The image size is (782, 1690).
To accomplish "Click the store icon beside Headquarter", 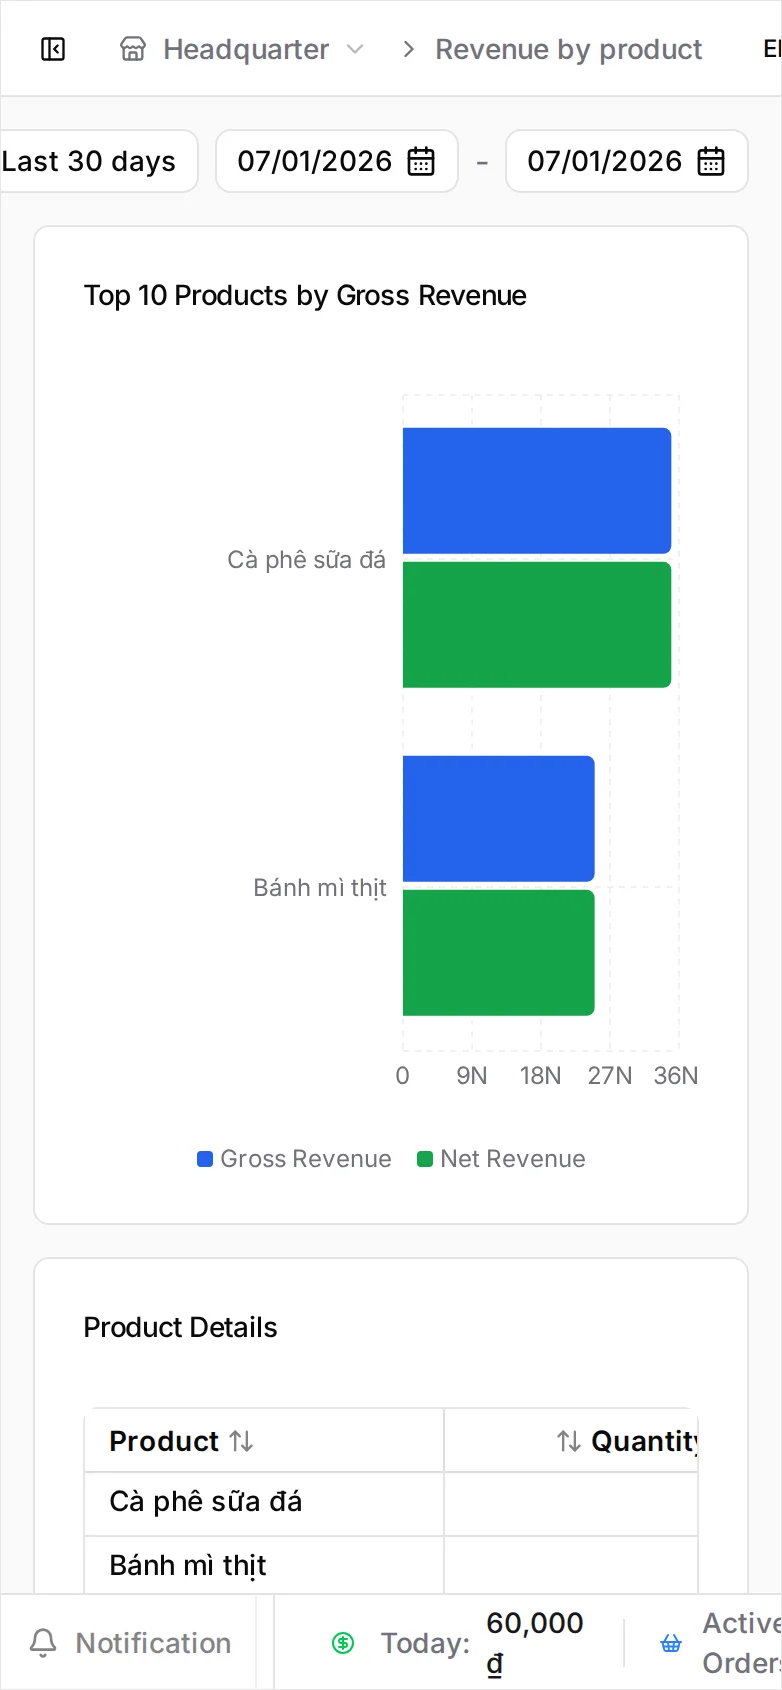I will (133, 49).
